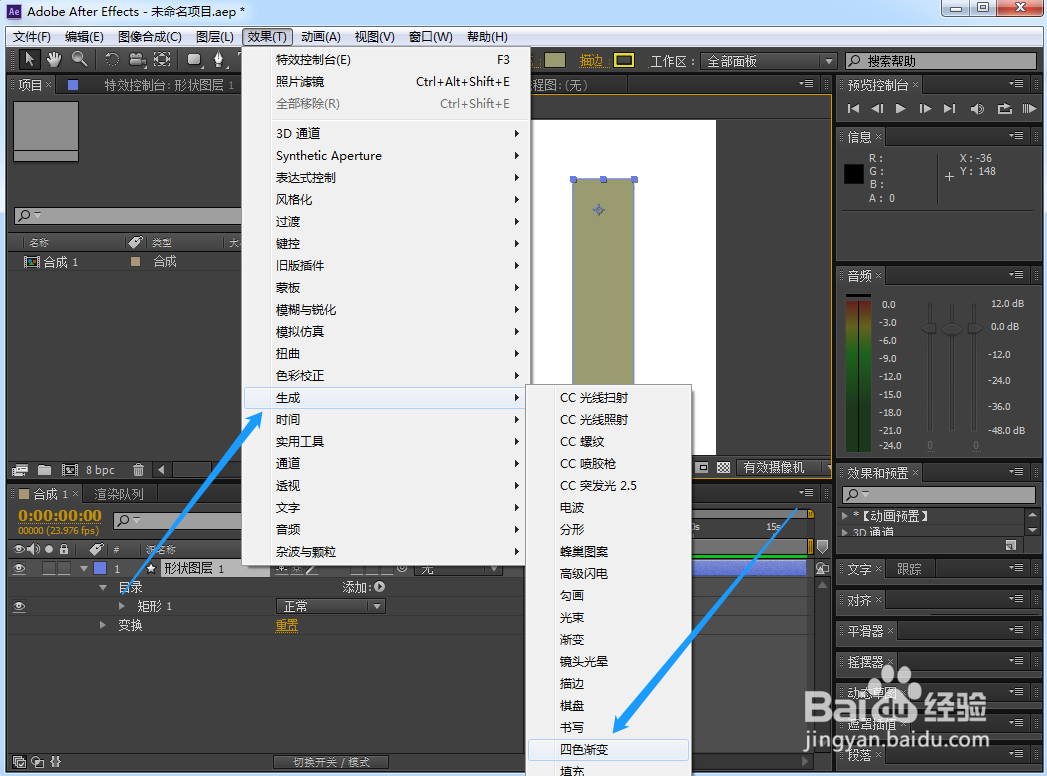Click the region of interest icon in the viewer
Screen dimensions: 1047x776
pyautogui.click(x=702, y=467)
